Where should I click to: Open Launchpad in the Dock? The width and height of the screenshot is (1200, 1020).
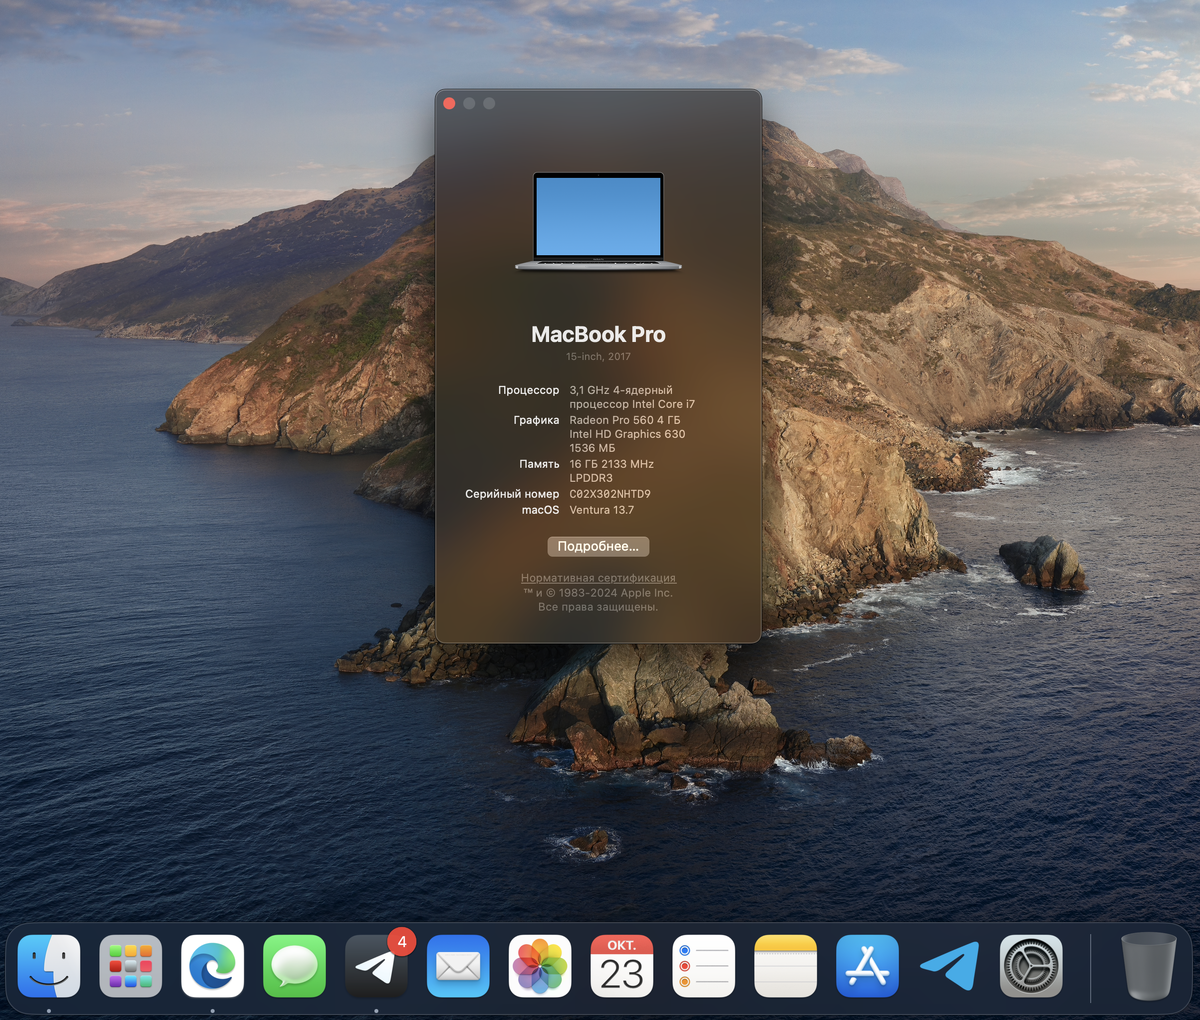click(131, 966)
